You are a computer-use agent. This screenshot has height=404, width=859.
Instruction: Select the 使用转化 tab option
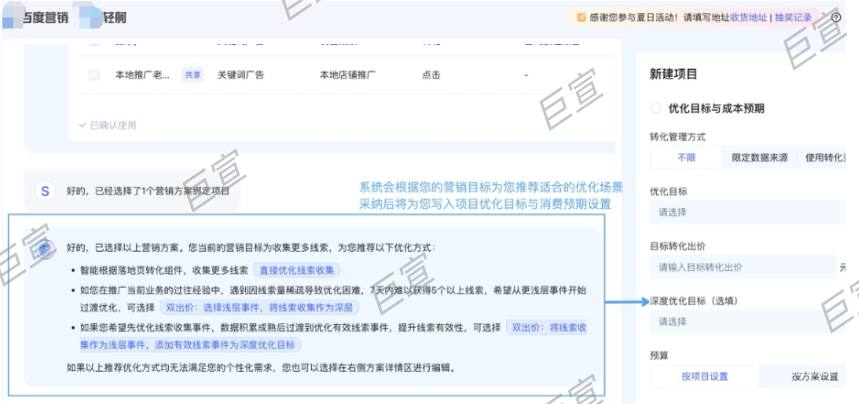pyautogui.click(x=824, y=158)
